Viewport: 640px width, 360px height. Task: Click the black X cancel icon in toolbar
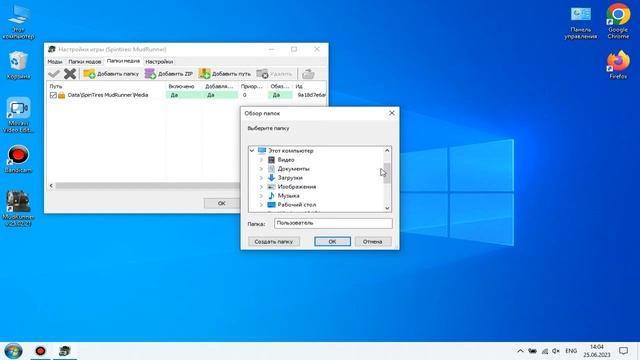click(70, 74)
